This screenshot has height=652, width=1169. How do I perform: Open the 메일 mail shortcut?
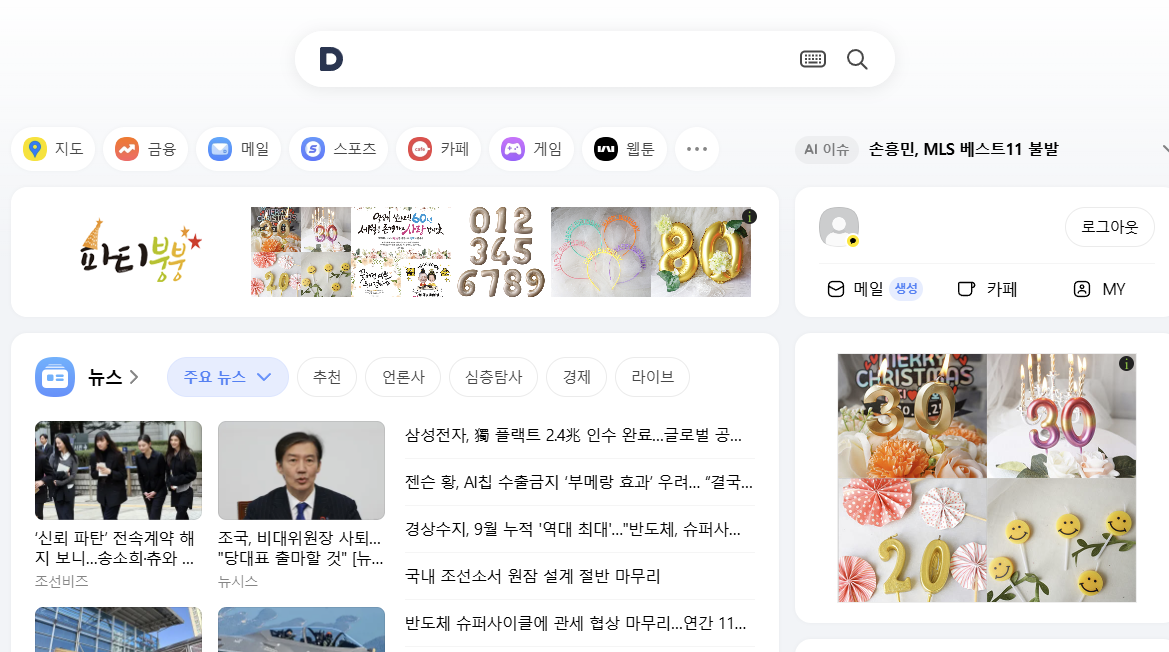pos(239,149)
